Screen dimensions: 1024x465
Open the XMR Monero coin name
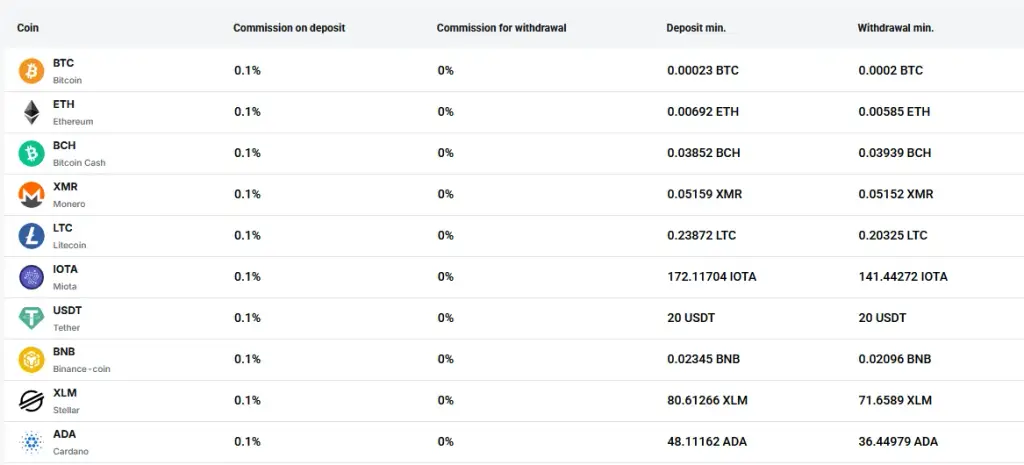[x=69, y=195]
